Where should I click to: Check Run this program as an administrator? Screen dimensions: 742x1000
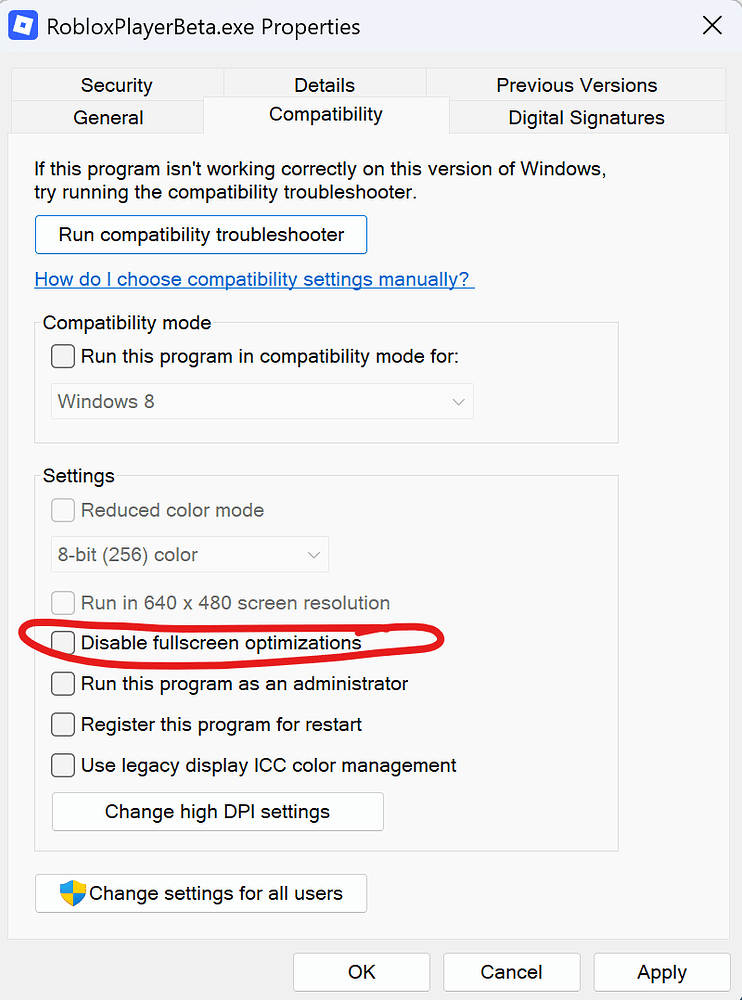coord(63,684)
